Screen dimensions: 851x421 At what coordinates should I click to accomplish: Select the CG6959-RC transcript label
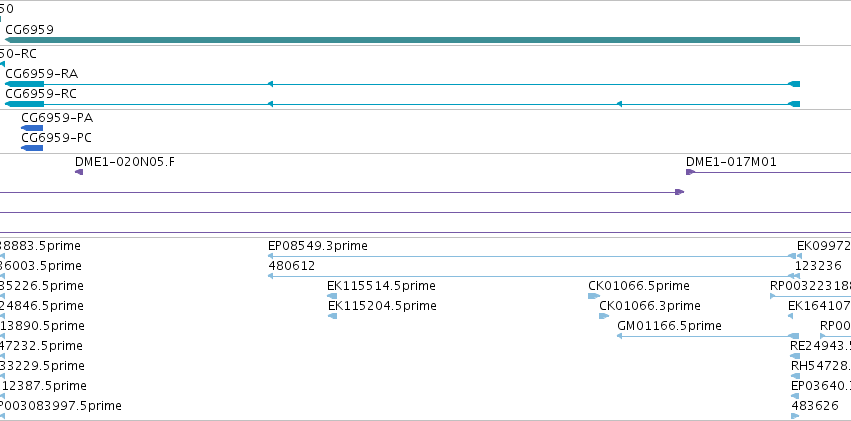click(41, 94)
